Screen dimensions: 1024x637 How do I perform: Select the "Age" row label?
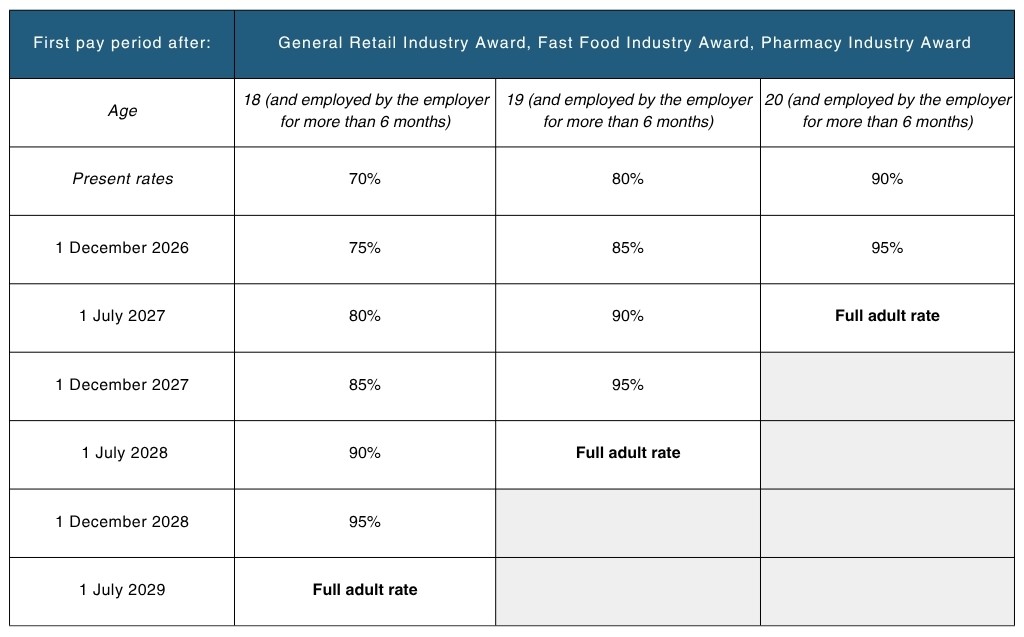click(122, 111)
